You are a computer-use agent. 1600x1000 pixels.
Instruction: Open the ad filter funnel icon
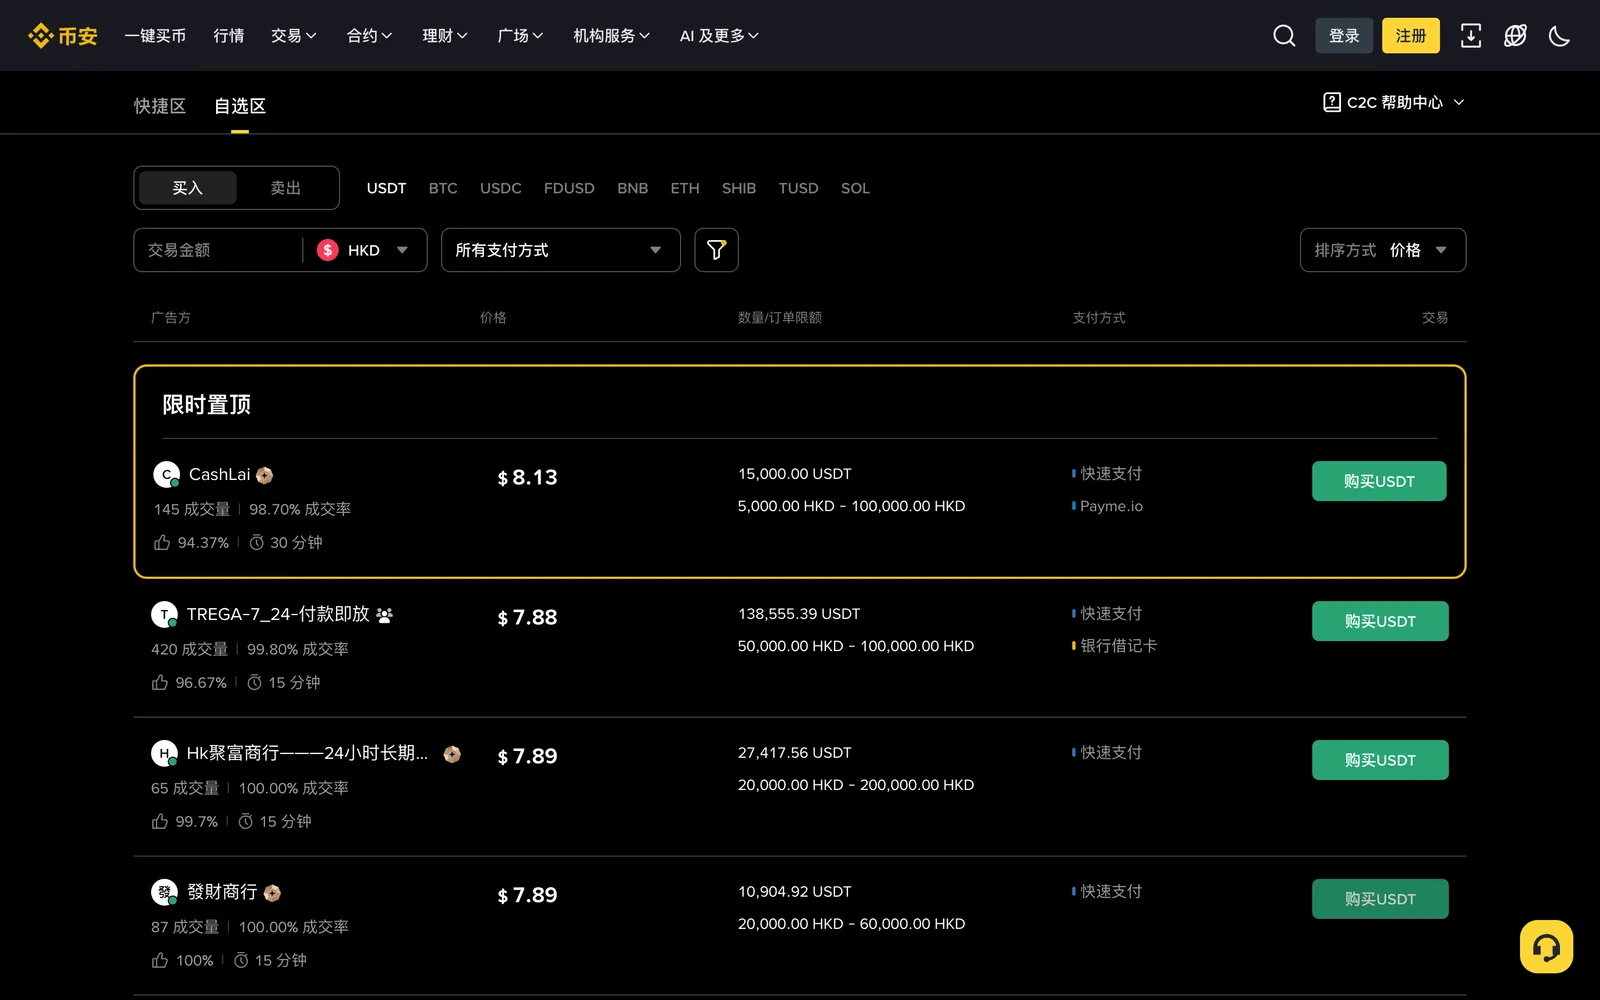pos(716,250)
